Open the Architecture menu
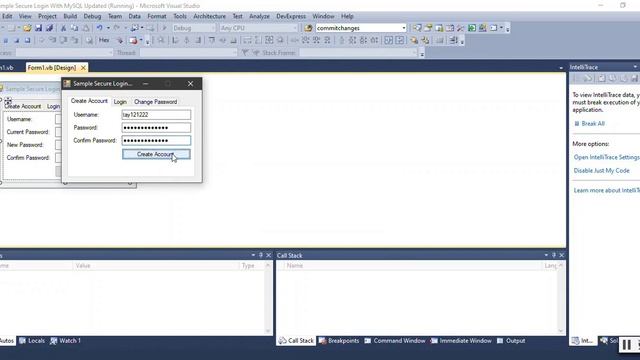 [x=209, y=16]
